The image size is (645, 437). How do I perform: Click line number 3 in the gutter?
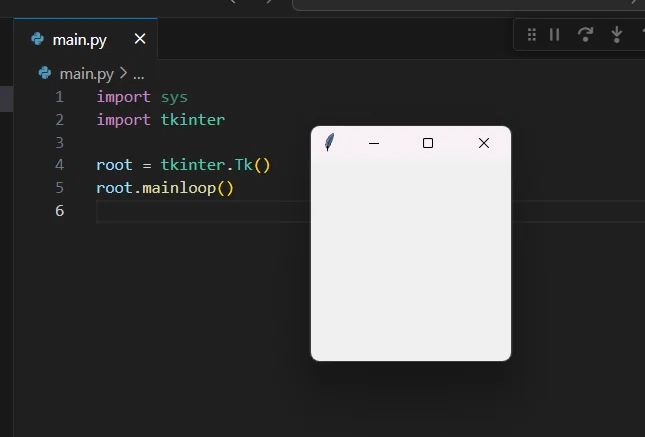tap(60, 143)
